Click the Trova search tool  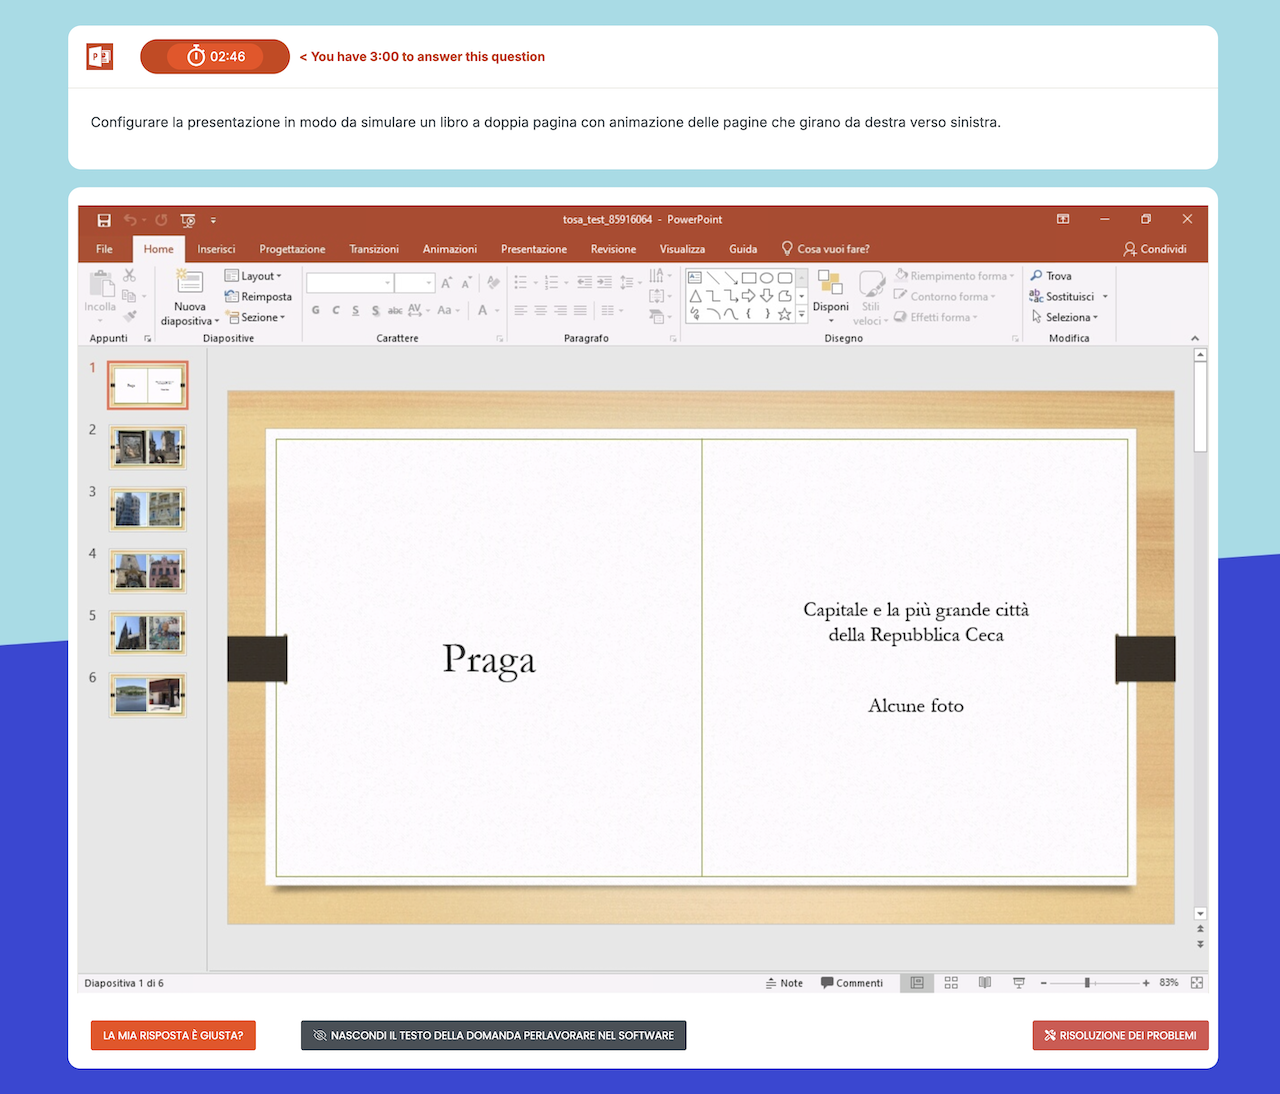click(1051, 276)
